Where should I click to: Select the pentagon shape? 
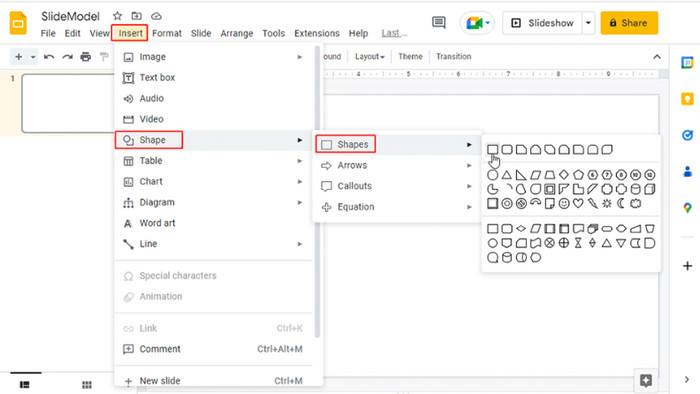point(579,175)
